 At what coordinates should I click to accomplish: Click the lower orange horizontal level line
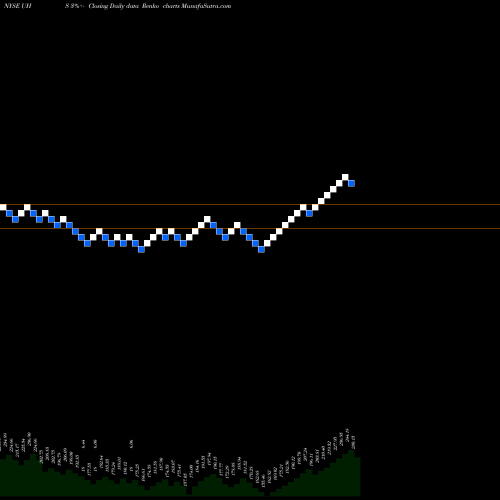pyautogui.click(x=250, y=228)
